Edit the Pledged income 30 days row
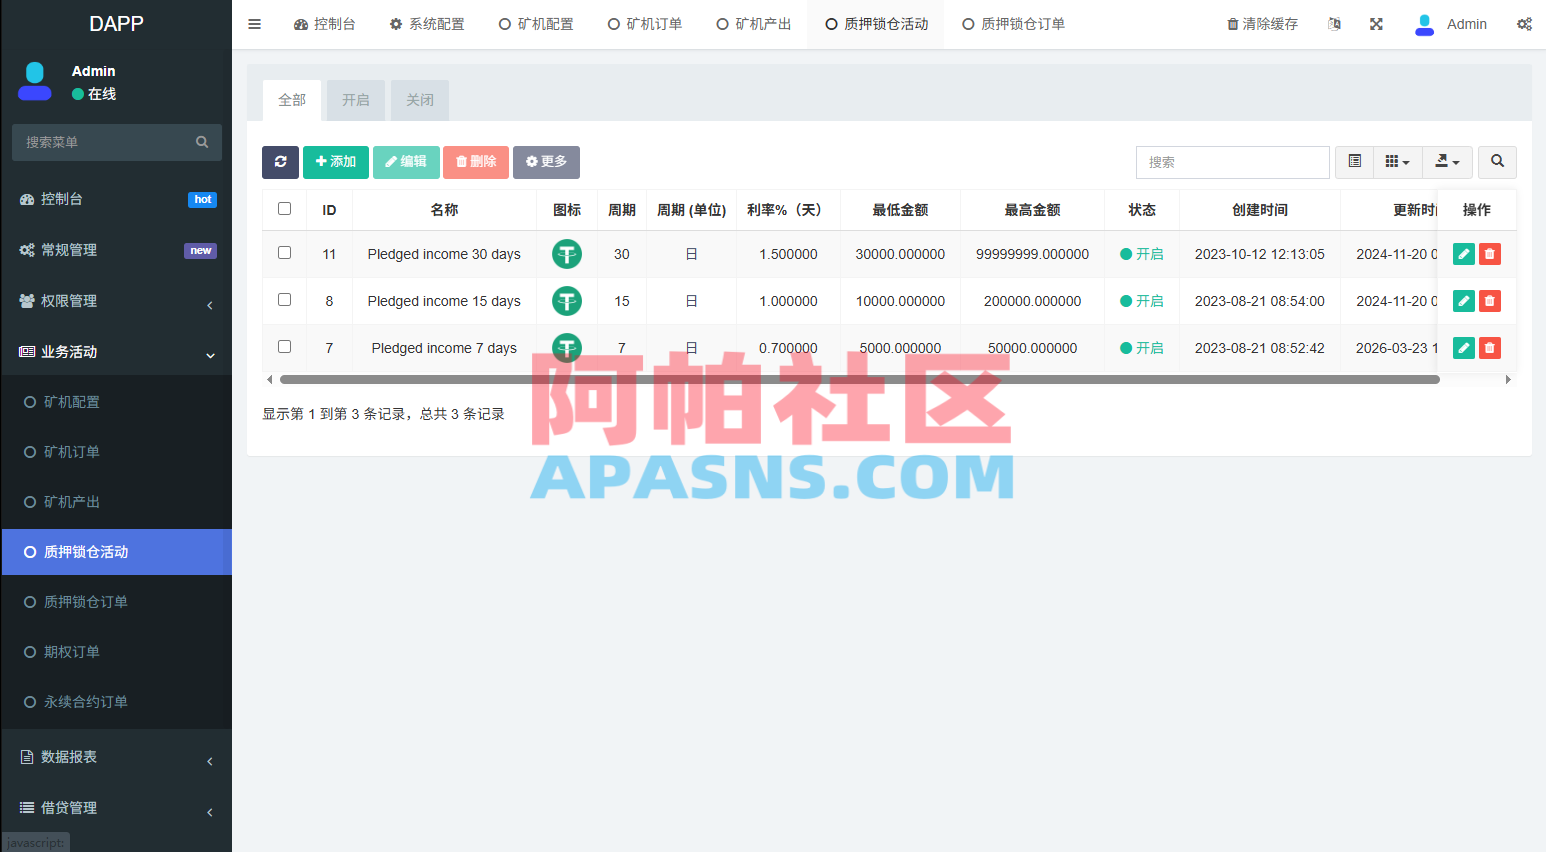Viewport: 1546px width, 852px height. pyautogui.click(x=1464, y=254)
